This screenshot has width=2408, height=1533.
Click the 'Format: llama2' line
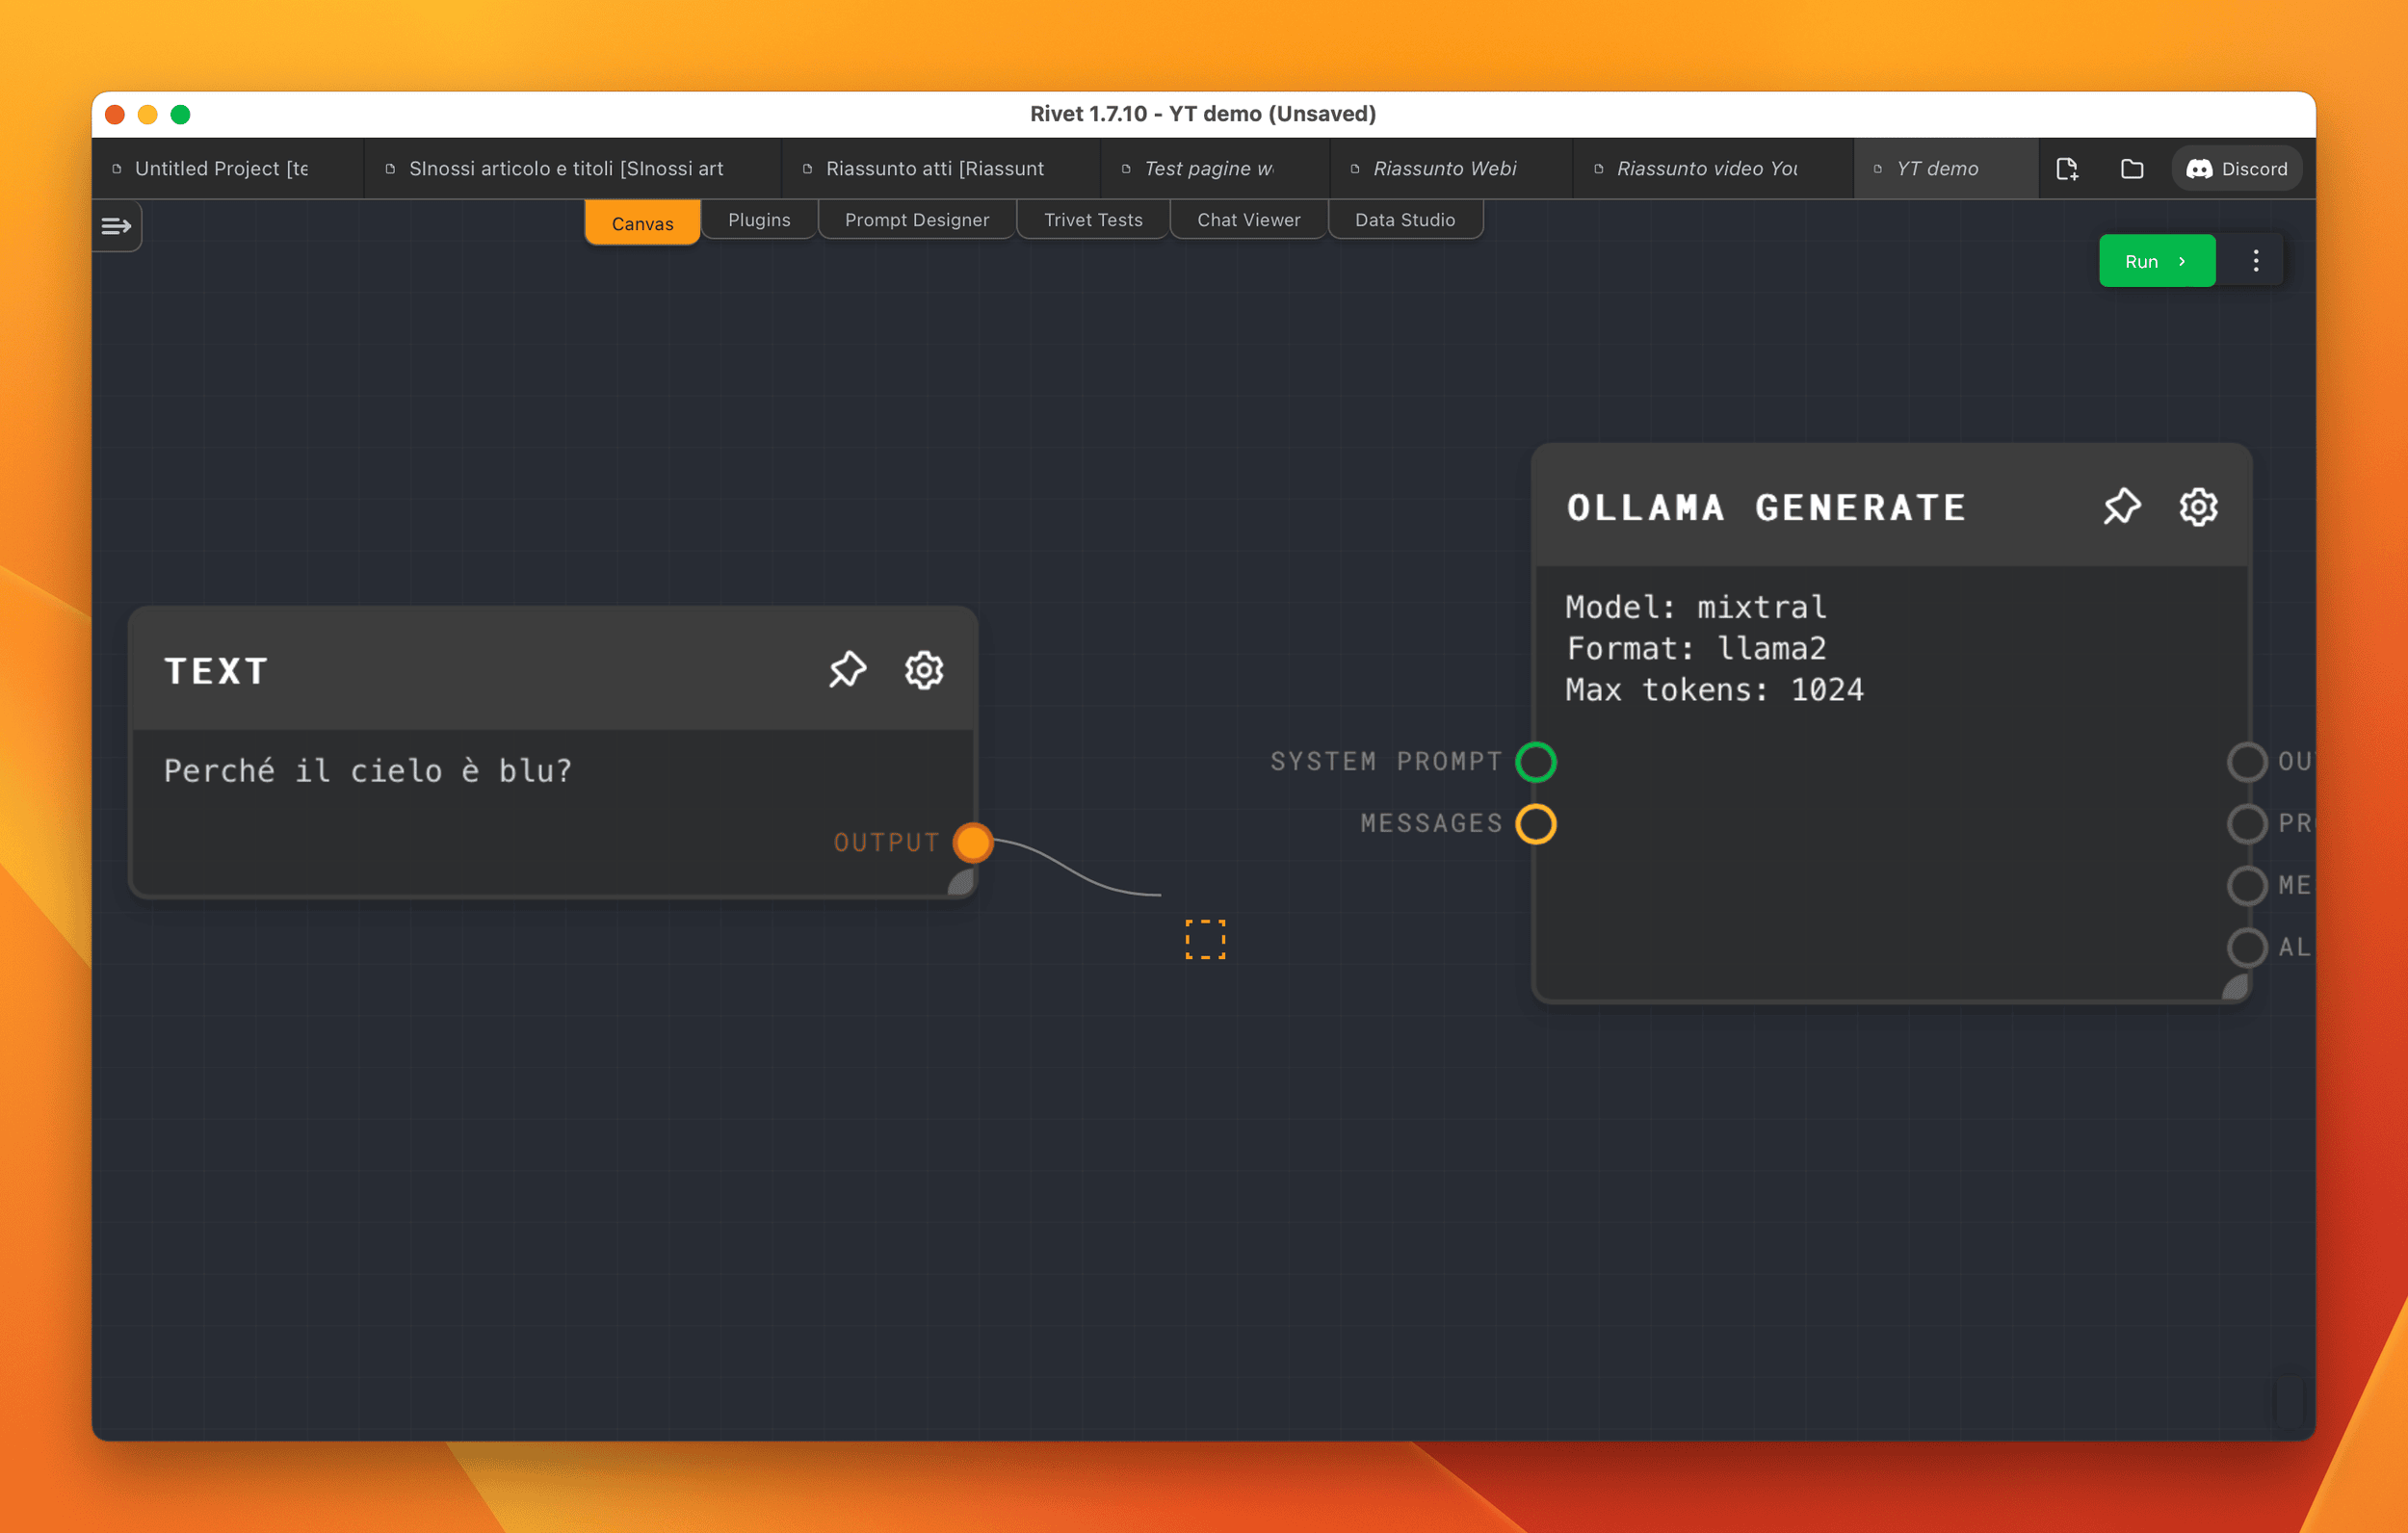[1696, 648]
